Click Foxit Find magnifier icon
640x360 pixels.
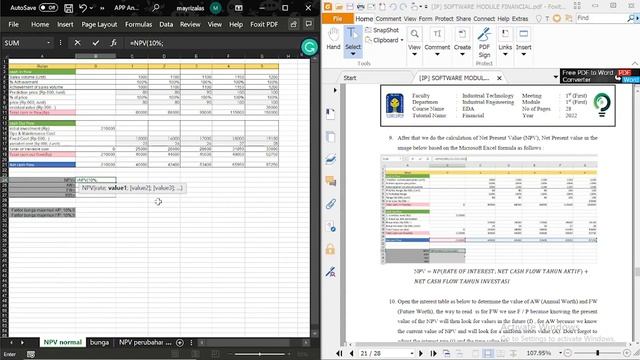(x=631, y=18)
